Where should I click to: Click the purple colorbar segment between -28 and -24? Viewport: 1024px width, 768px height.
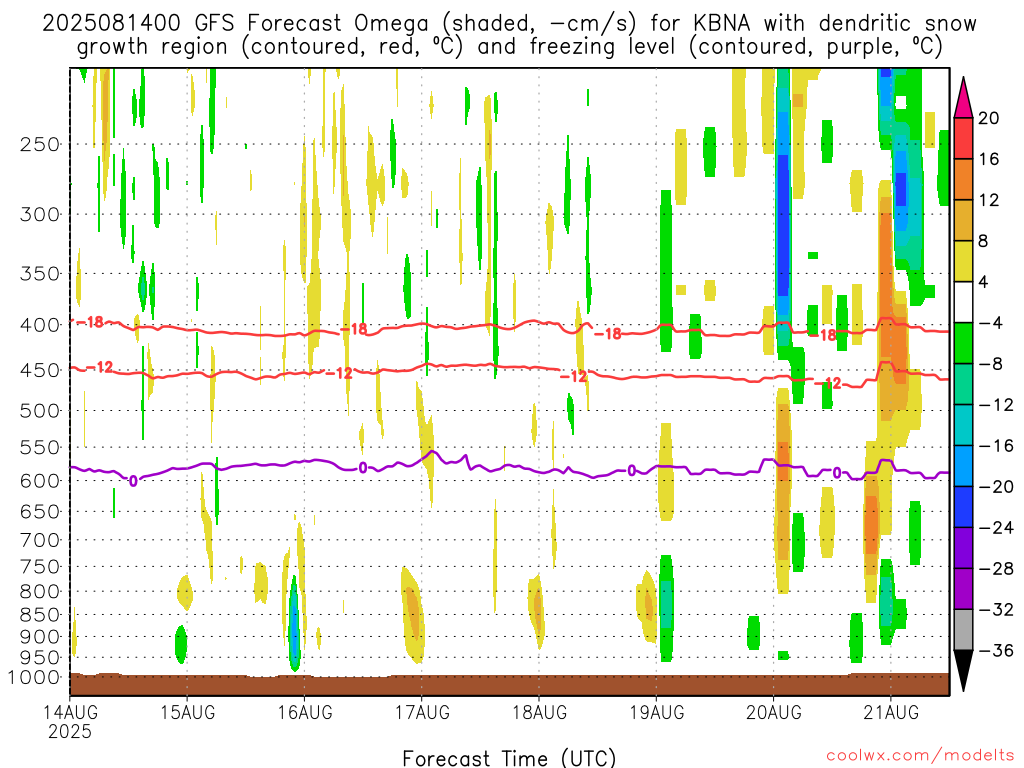click(x=963, y=548)
